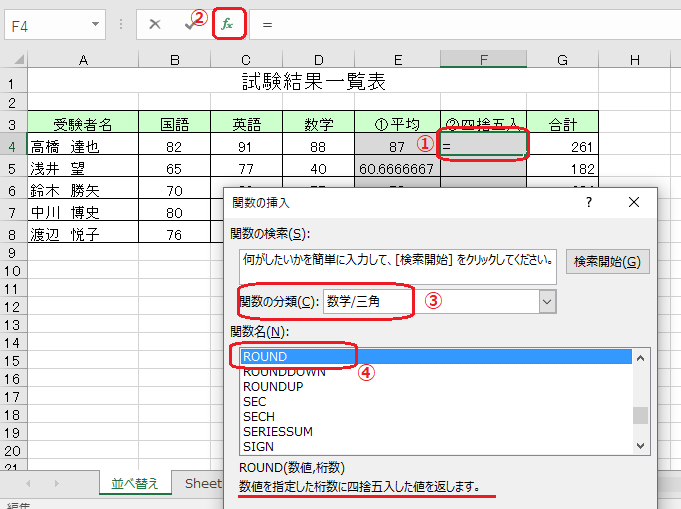
Task: Click the 検索開始(G) button
Action: (x=607, y=261)
